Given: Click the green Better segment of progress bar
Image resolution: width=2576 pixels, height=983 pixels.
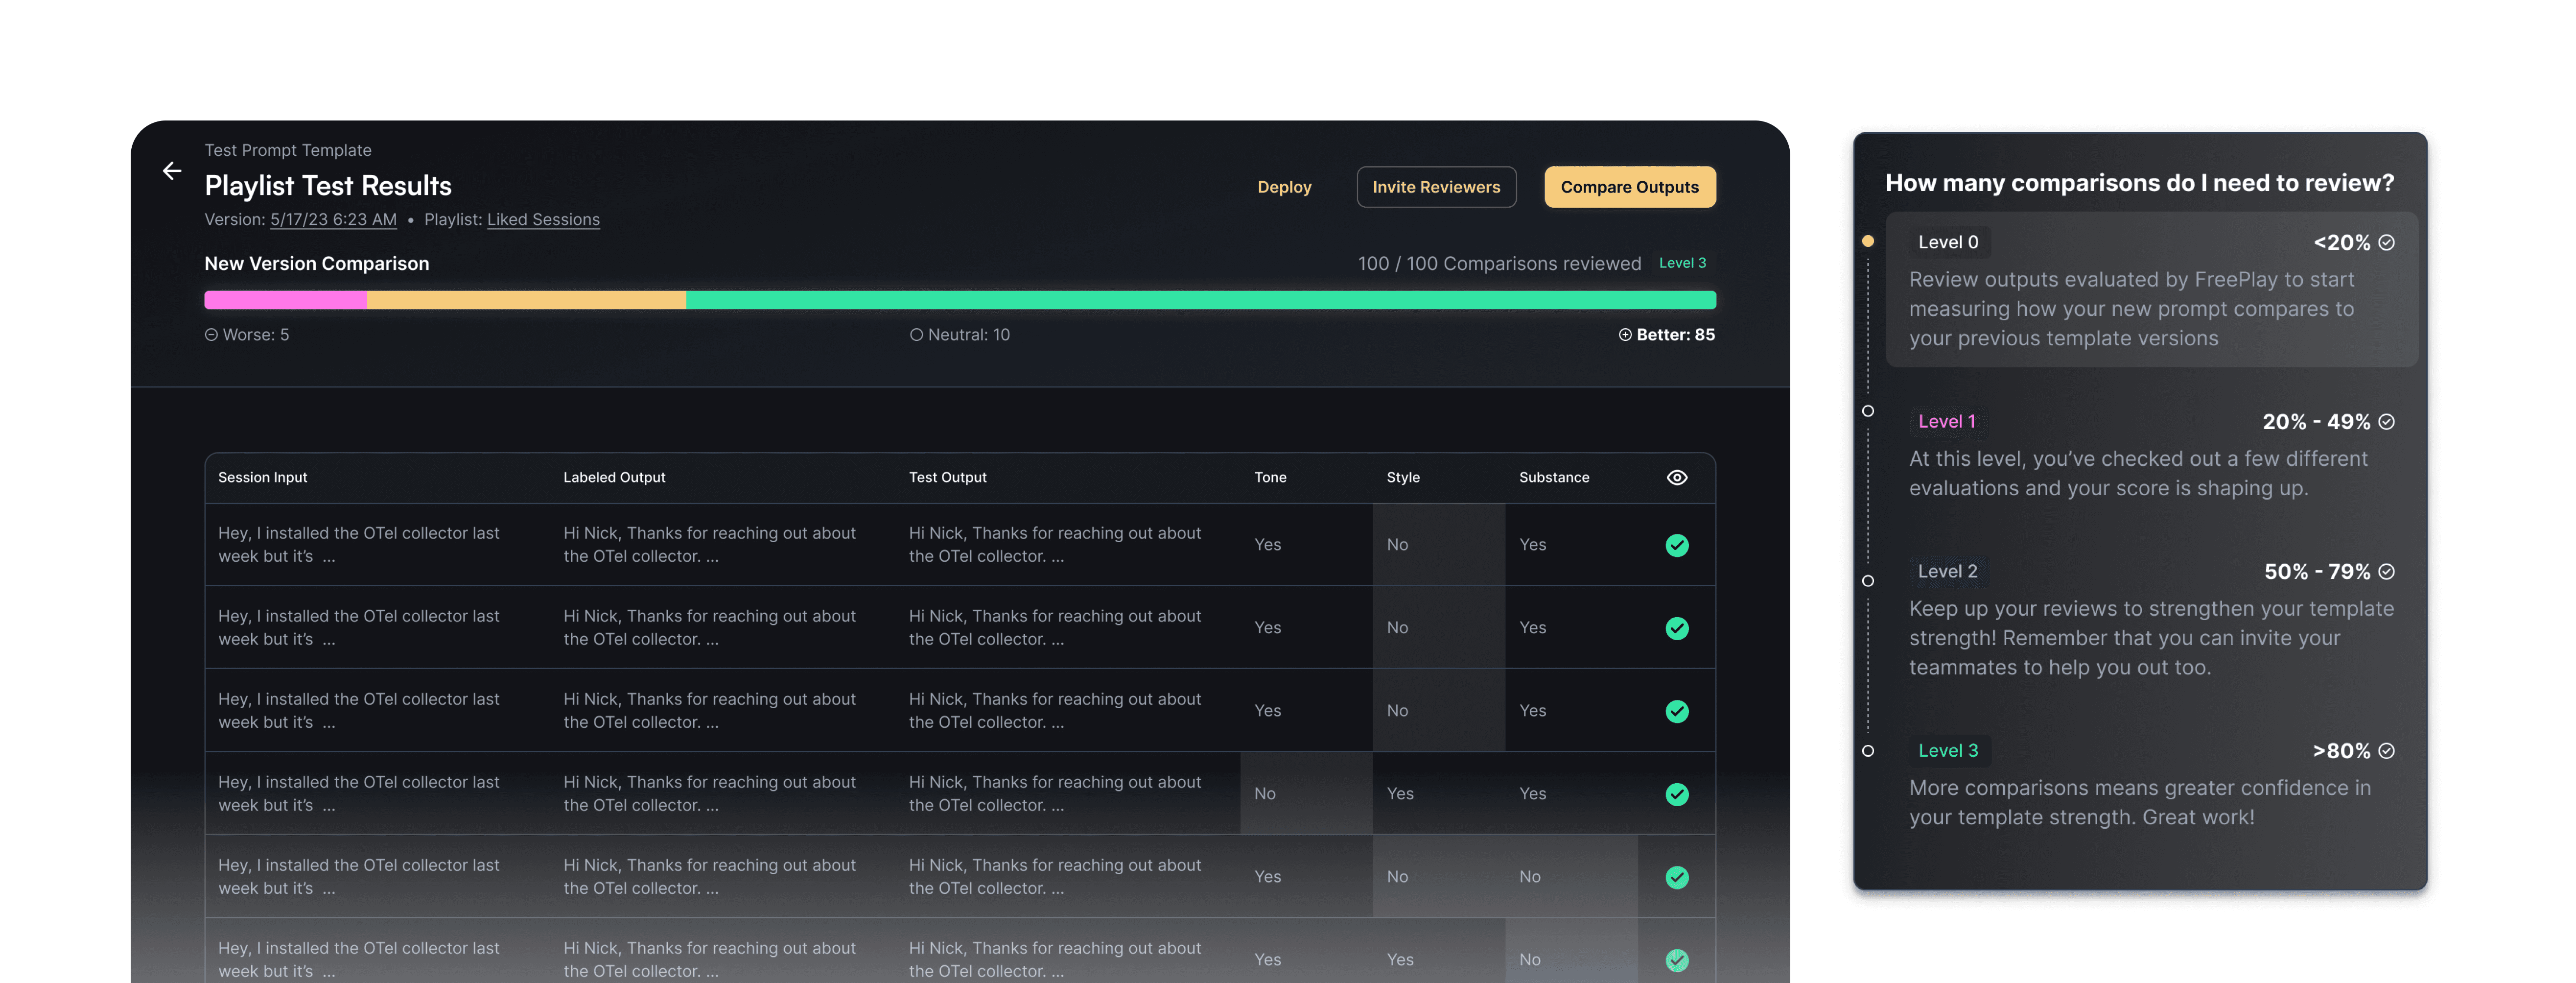Looking at the screenshot, I should (x=1200, y=300).
